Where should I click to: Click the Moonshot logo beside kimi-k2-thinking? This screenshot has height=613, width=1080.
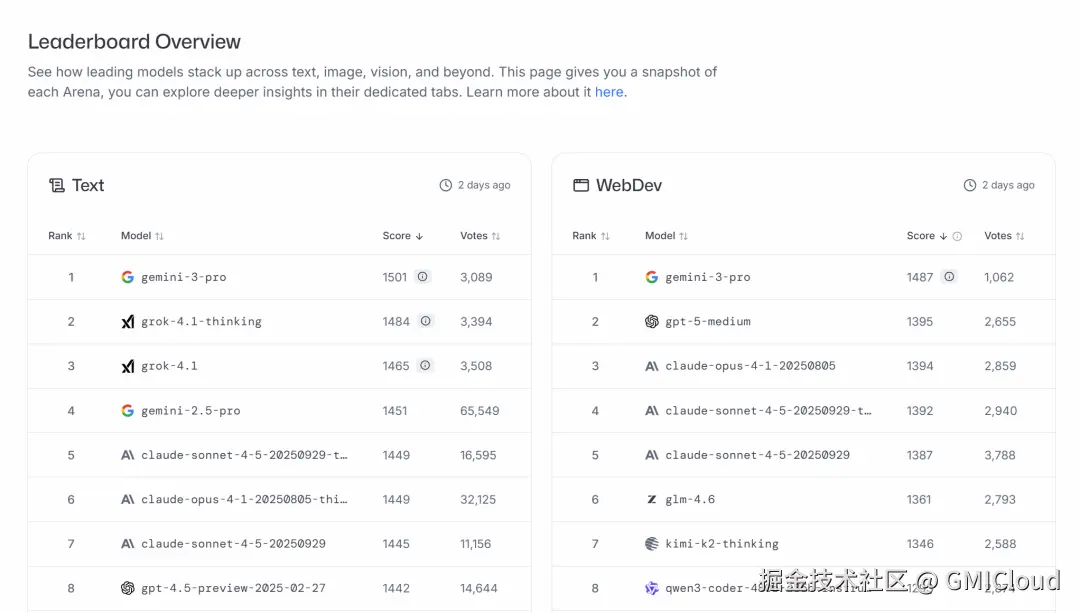652,544
